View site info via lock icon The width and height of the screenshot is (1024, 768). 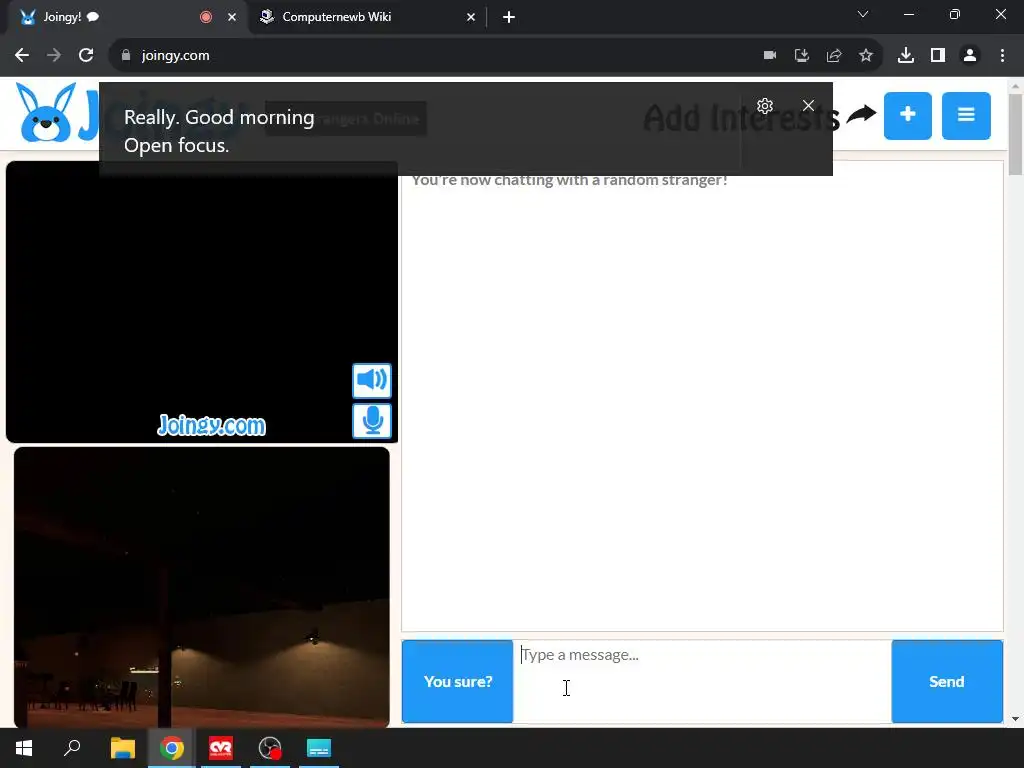[126, 56]
